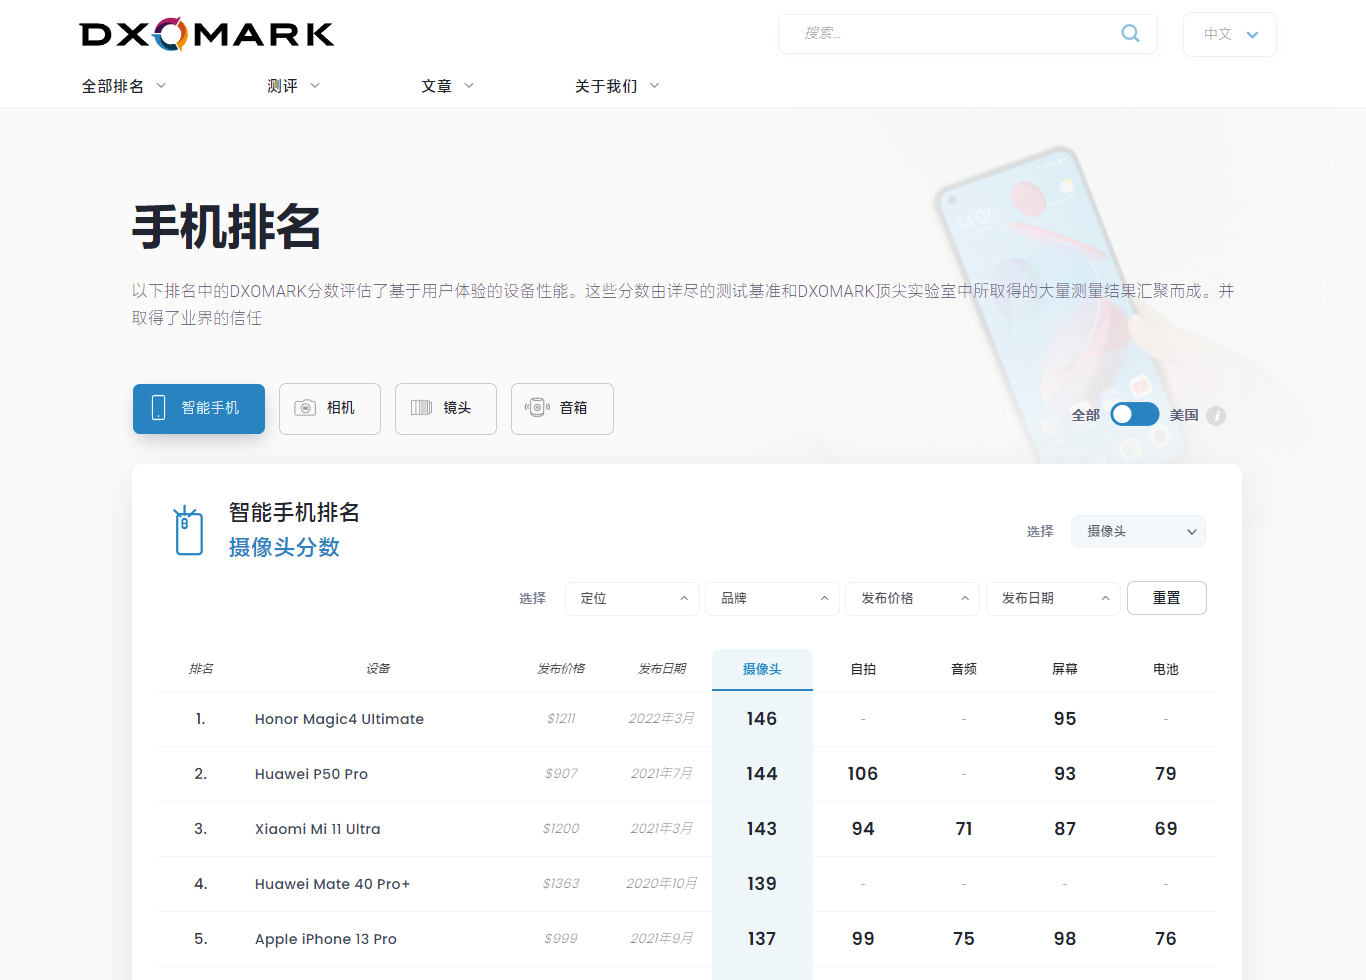The image size is (1366, 980).
Task: Open the 发布价格 filter dropdown
Action: (x=913, y=598)
